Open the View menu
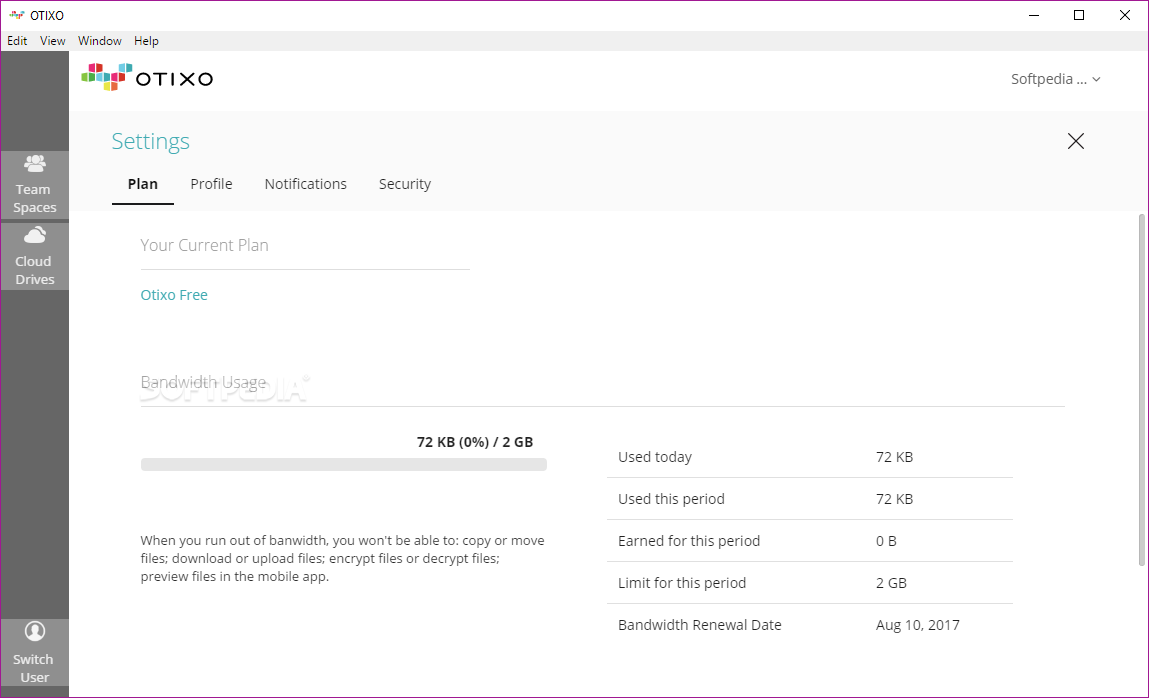This screenshot has width=1149, height=698. coord(52,41)
